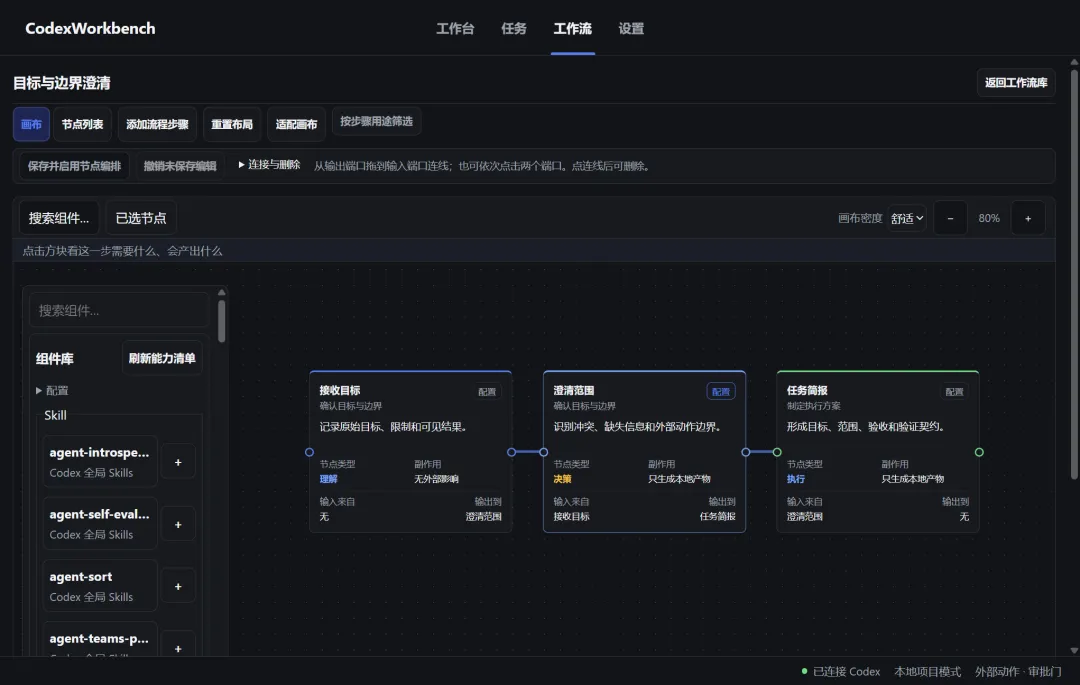This screenshot has height=685, width=1080.
Task: Click 本地项目模式 in status bar
Action: click(927, 671)
